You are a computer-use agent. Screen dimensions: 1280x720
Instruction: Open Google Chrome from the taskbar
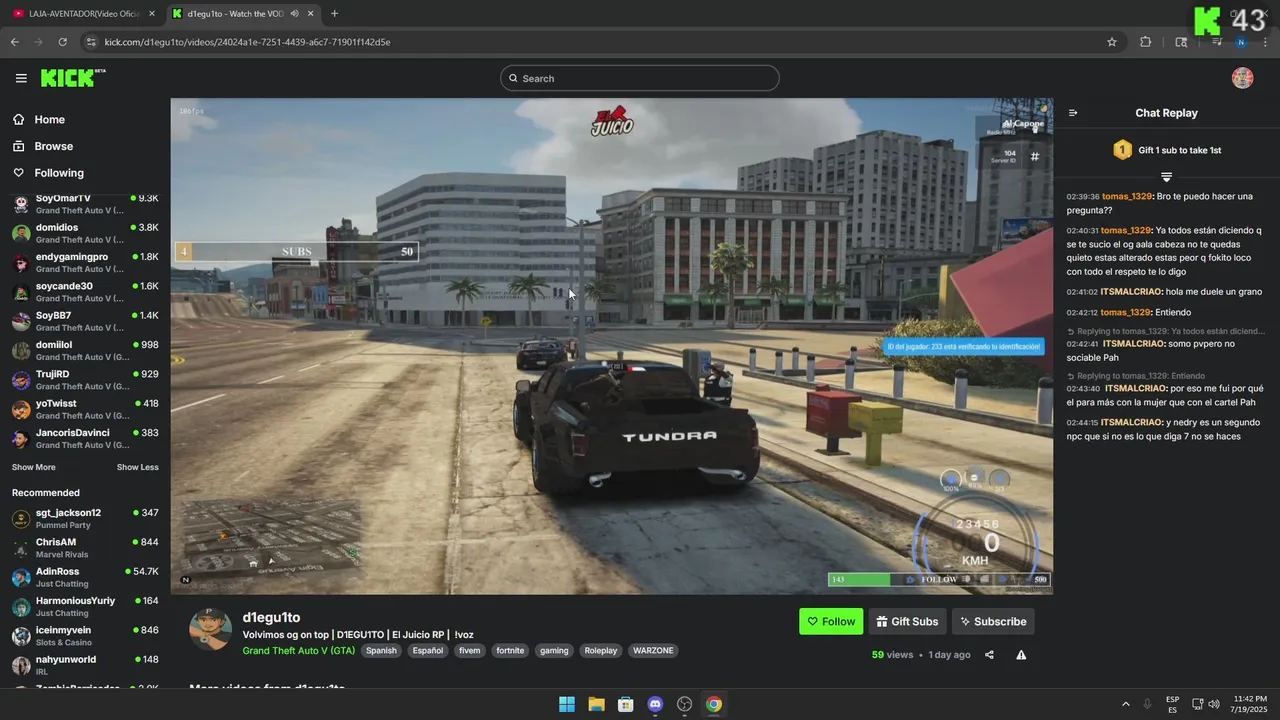(x=714, y=704)
